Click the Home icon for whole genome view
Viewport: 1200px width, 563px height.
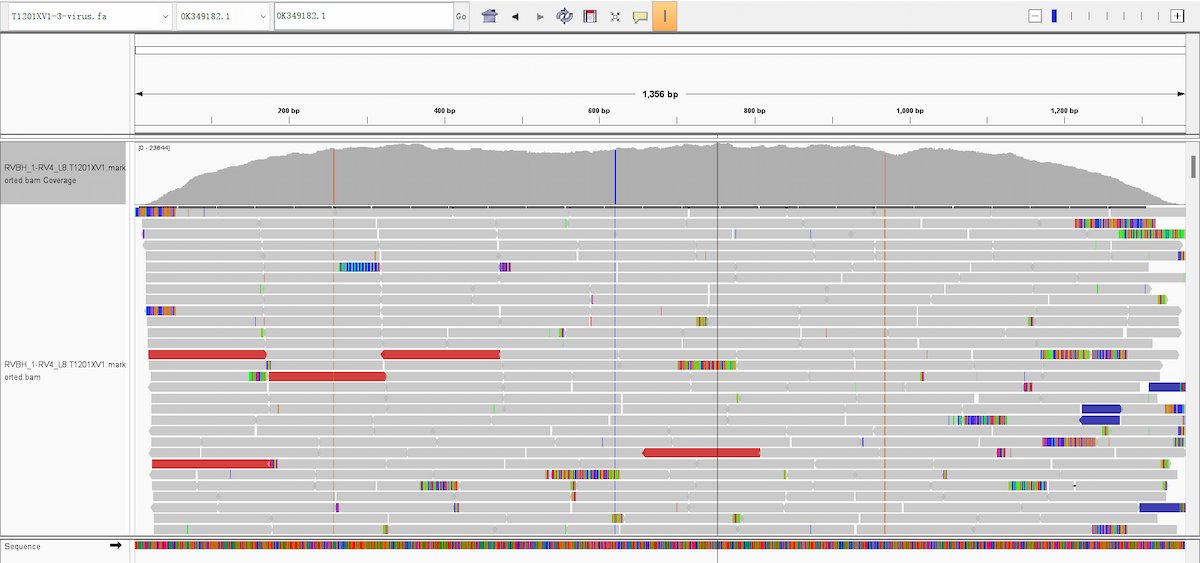coord(489,16)
